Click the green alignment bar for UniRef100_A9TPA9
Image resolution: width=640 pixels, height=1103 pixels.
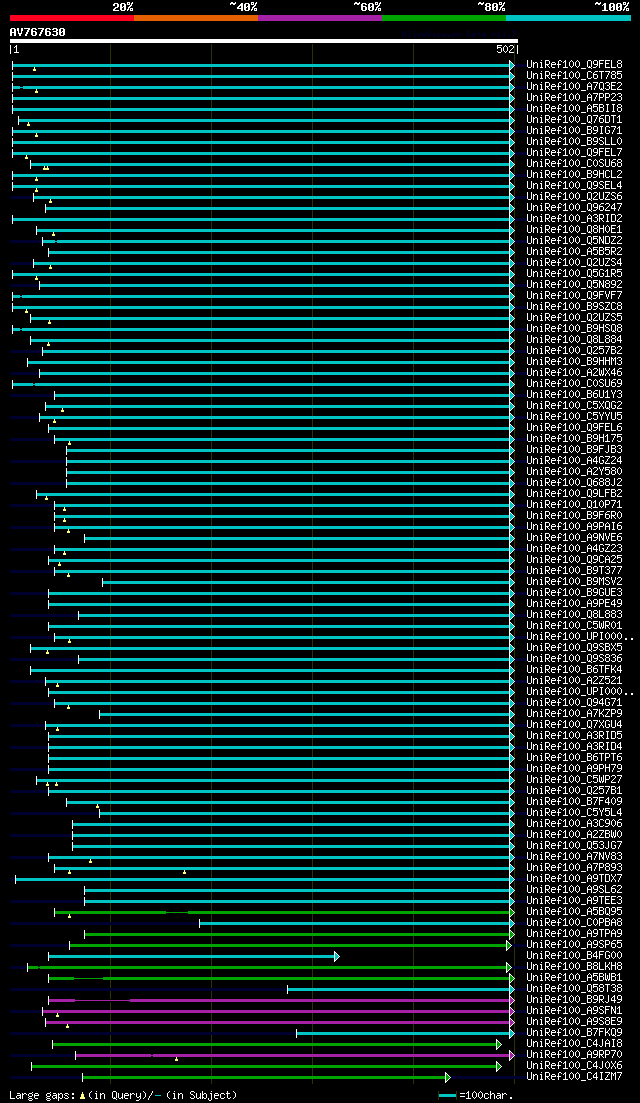pyautogui.click(x=300, y=934)
